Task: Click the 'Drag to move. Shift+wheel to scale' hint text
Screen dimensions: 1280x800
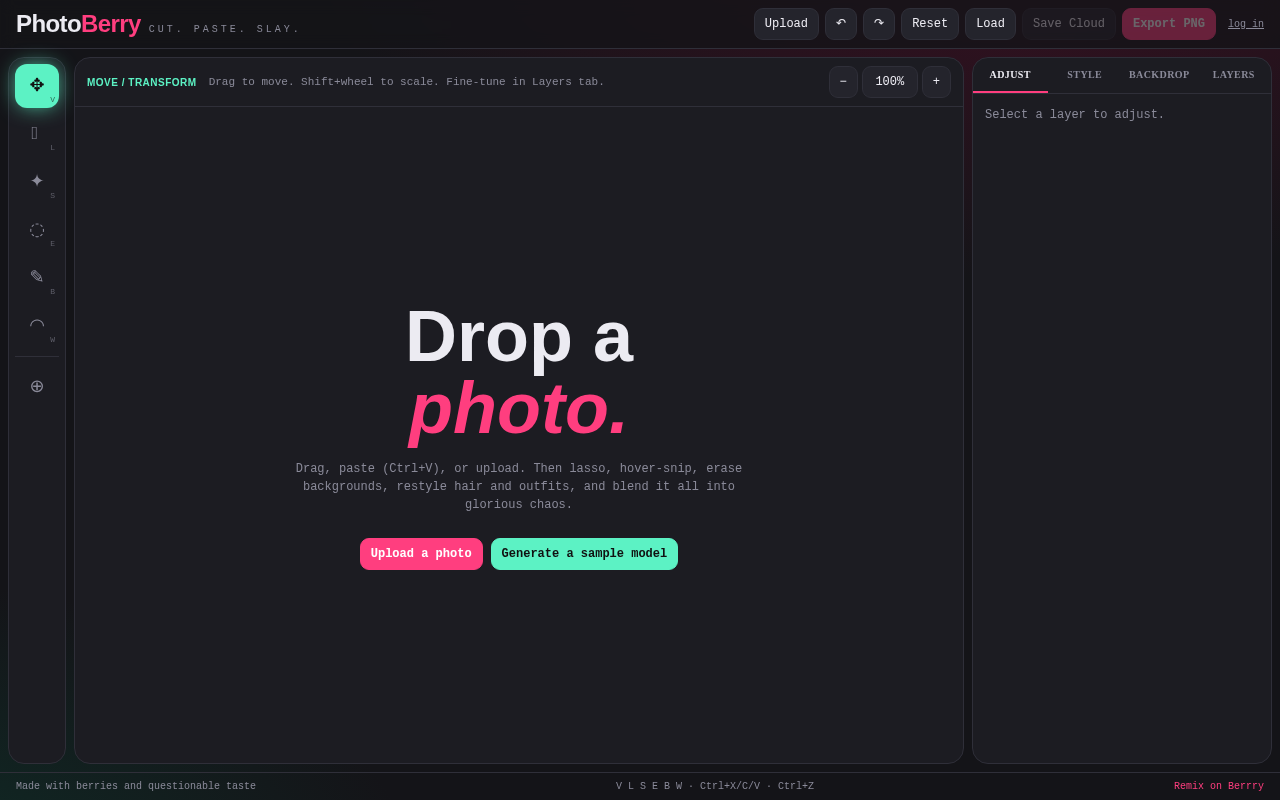Action: [x=407, y=82]
